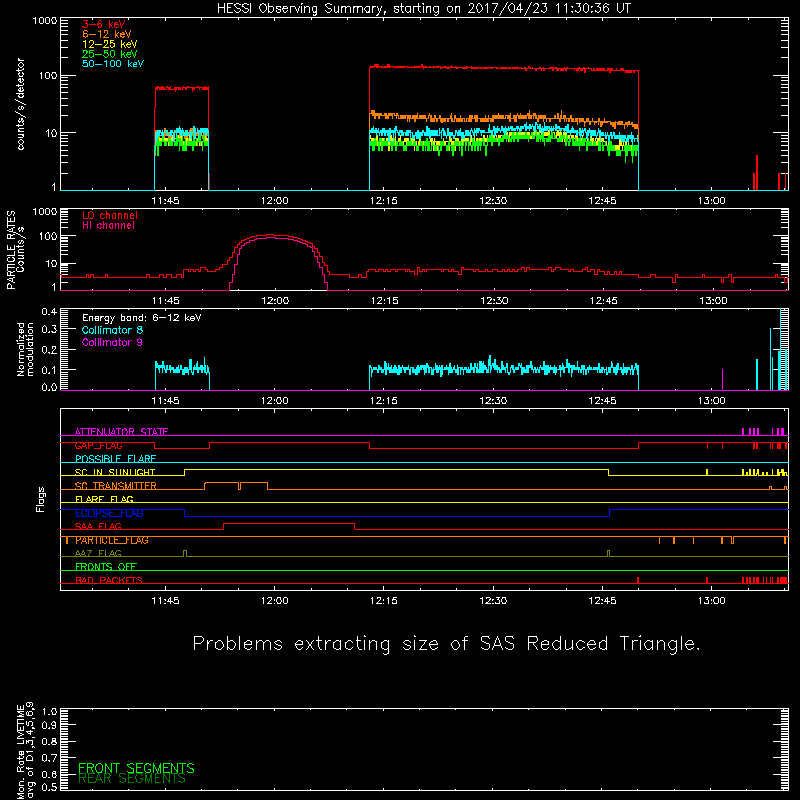Select the 50-100 keV legend label

coord(113,64)
